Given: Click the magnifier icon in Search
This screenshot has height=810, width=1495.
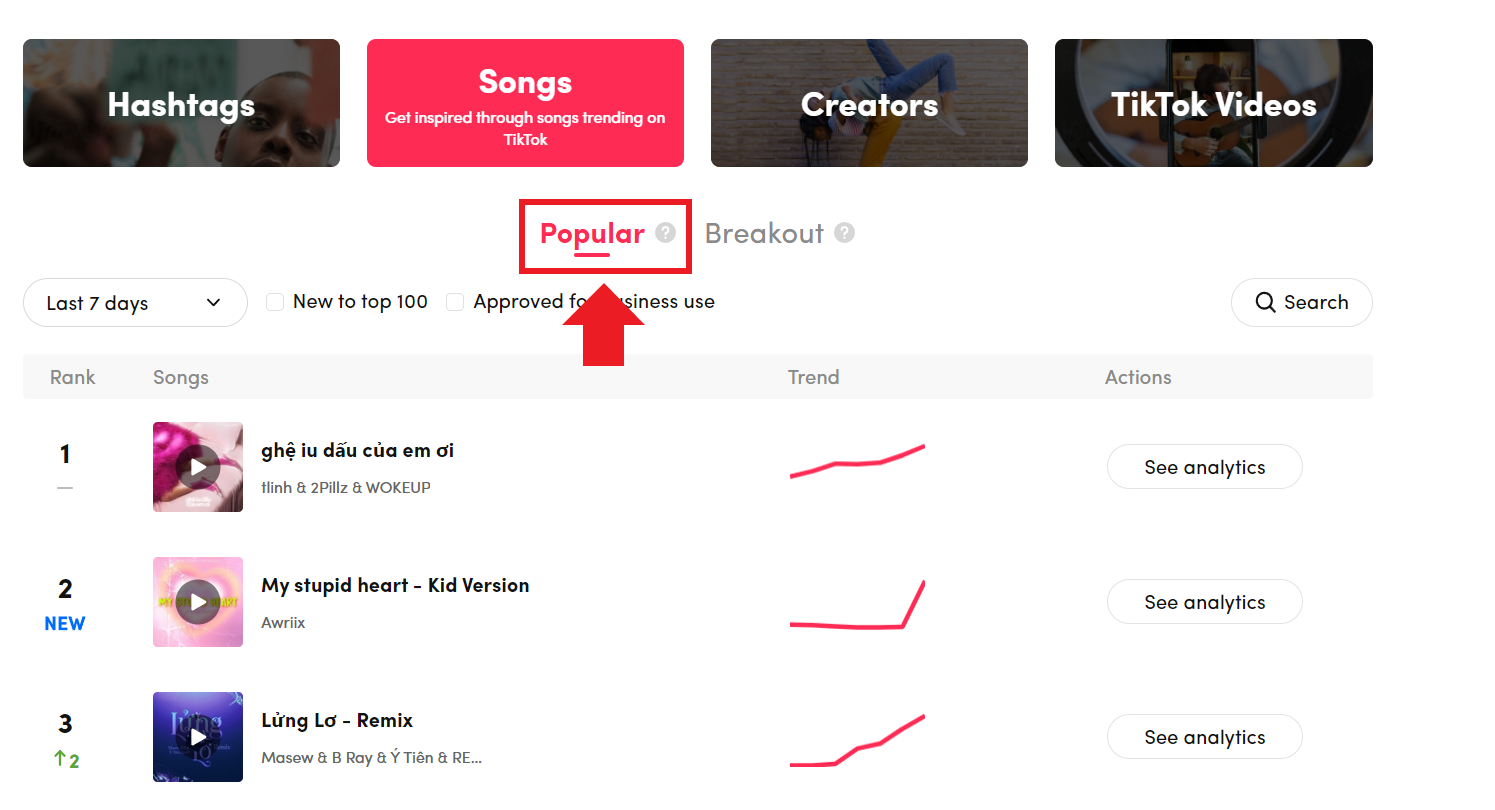Looking at the screenshot, I should point(1265,303).
